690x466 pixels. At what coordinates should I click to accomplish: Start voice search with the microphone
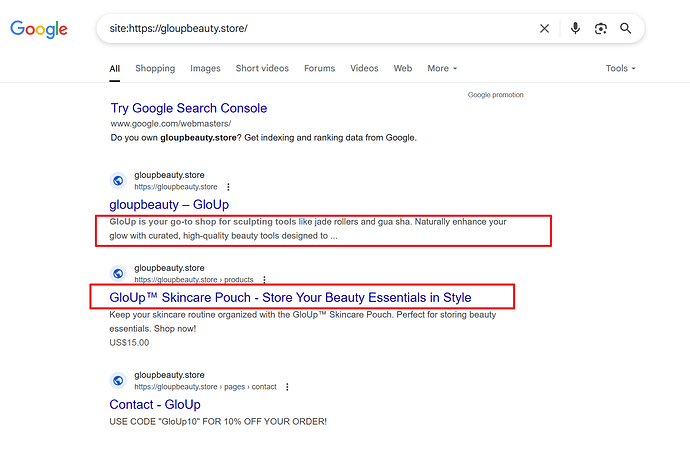575,29
